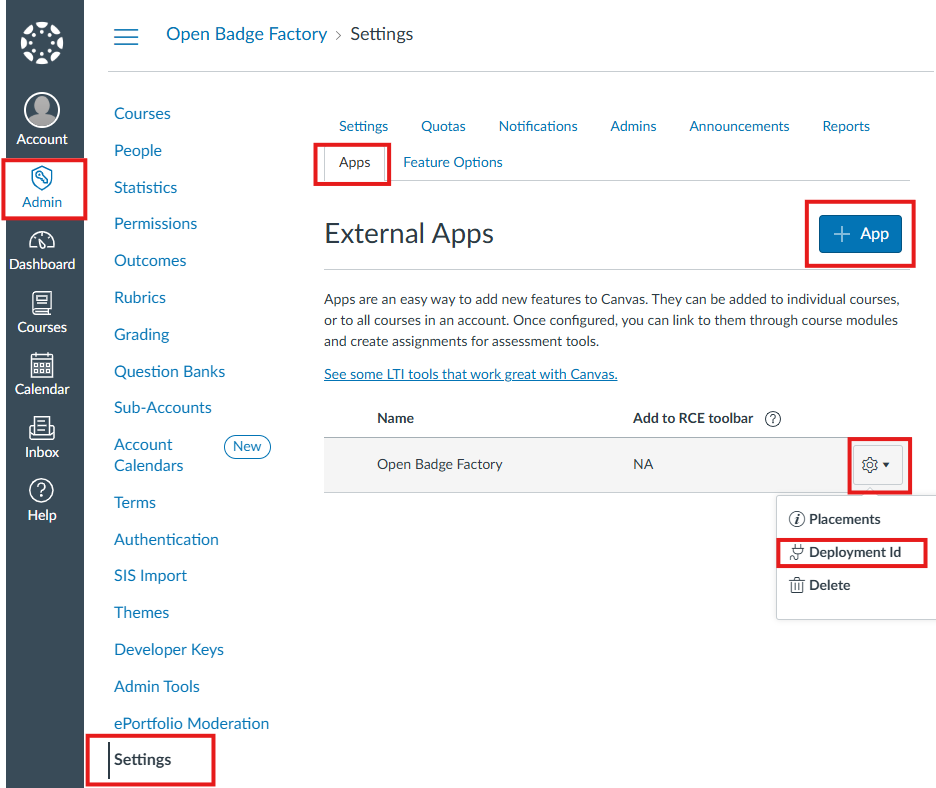Toggle the hamburger navigation menu

click(126, 36)
